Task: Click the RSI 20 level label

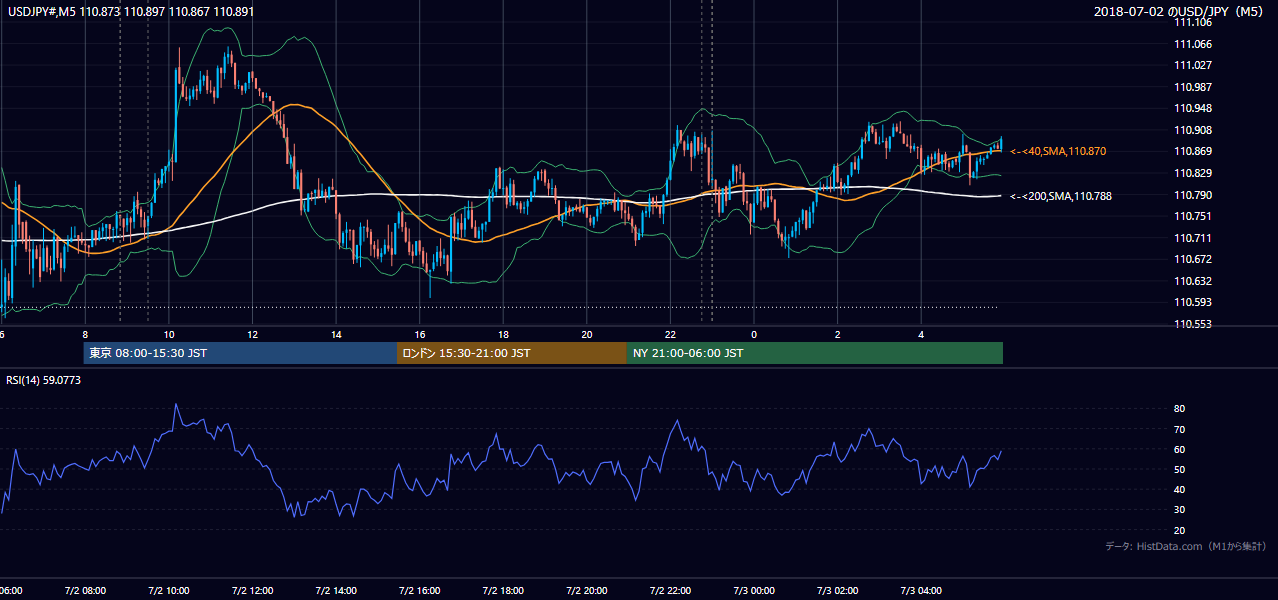Action: click(x=1180, y=530)
